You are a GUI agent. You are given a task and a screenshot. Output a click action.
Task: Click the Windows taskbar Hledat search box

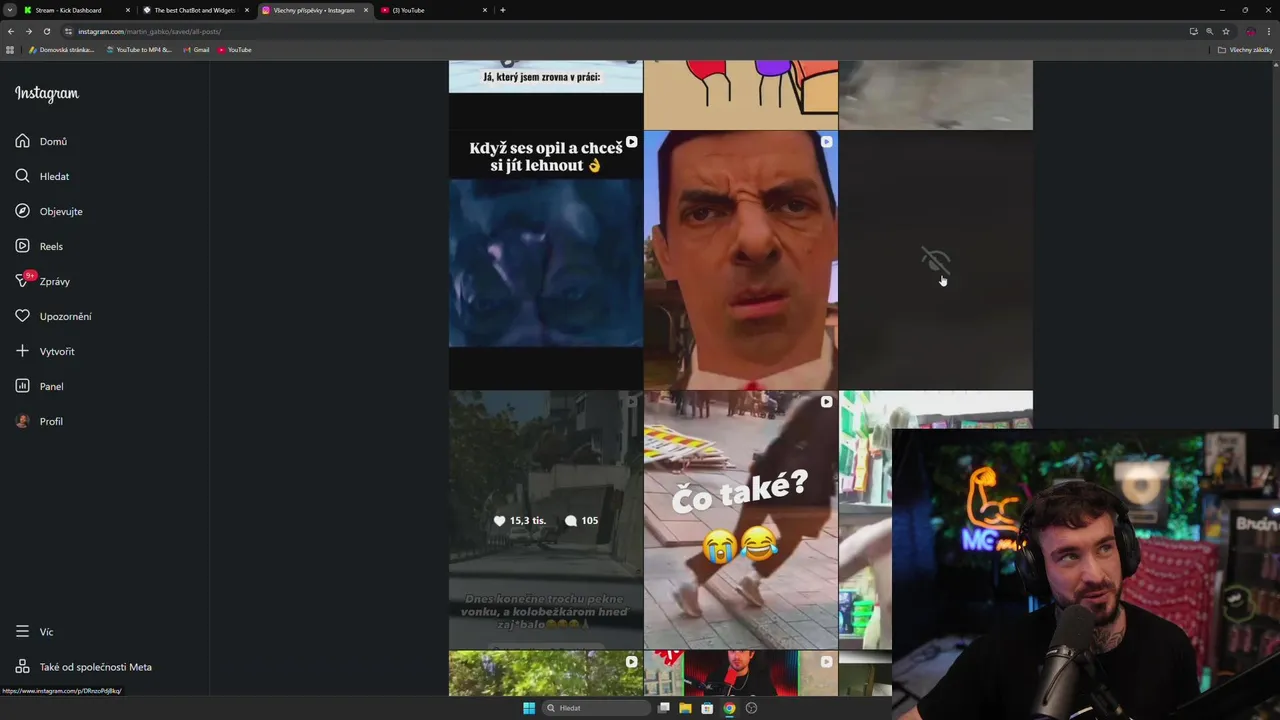pos(597,708)
